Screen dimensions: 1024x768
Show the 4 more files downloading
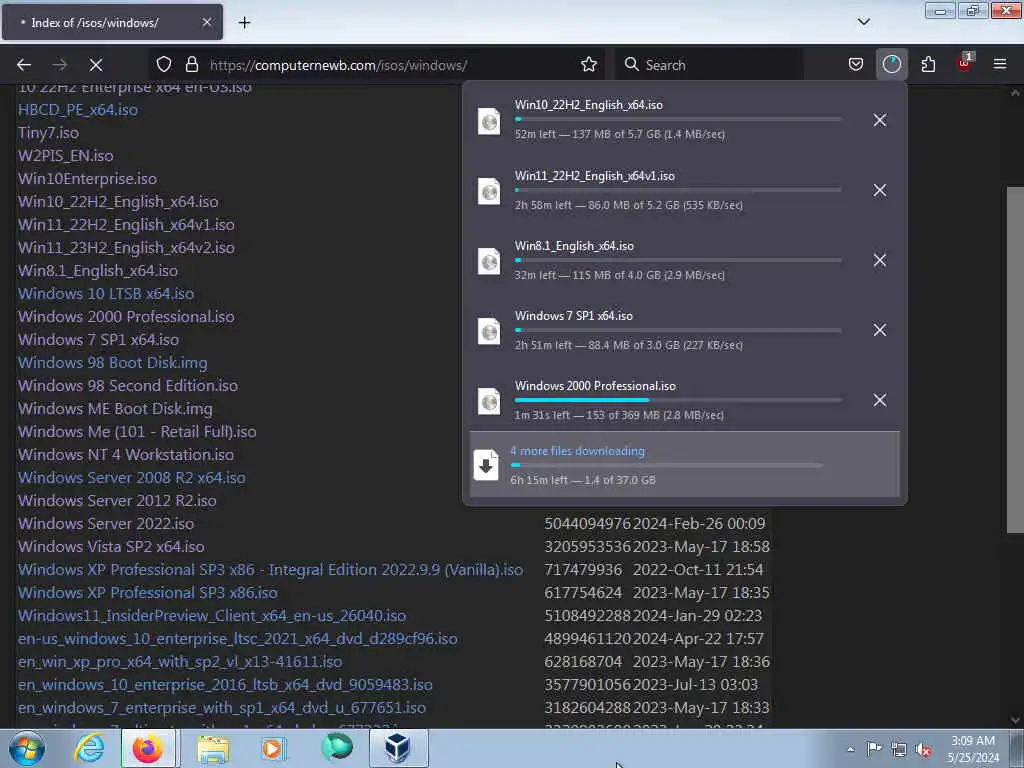point(684,464)
